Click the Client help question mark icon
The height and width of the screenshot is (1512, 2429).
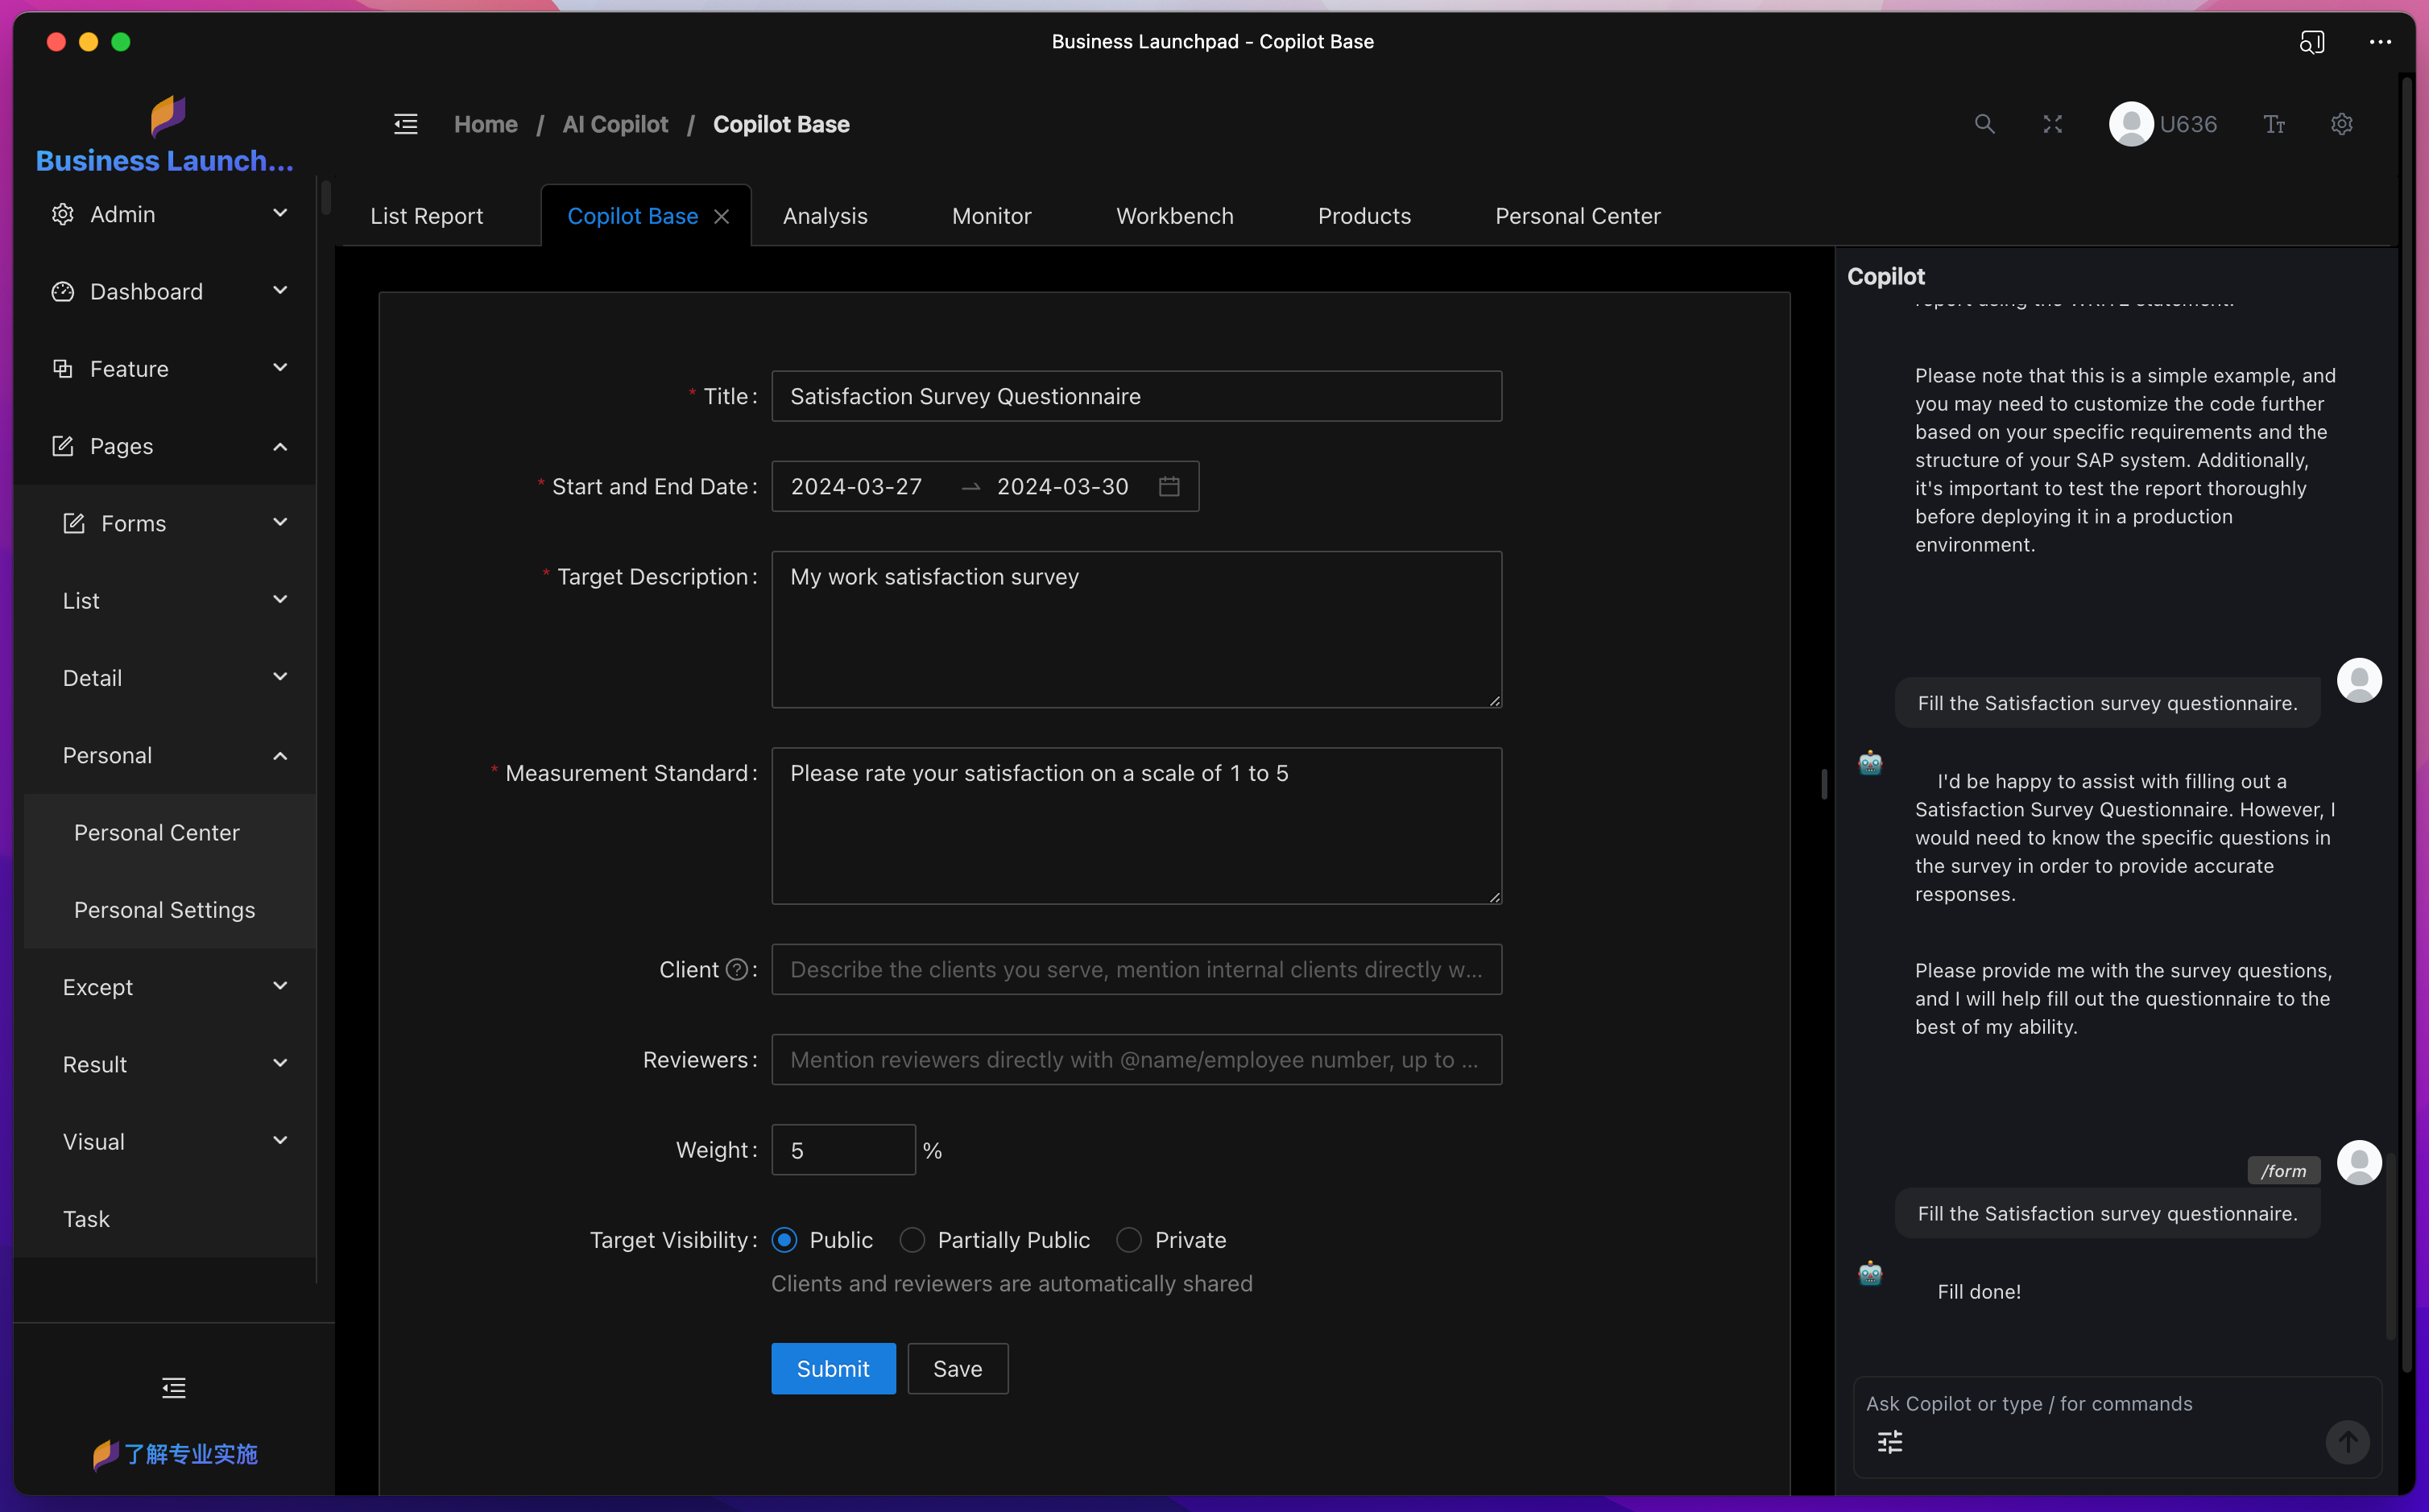(736, 969)
